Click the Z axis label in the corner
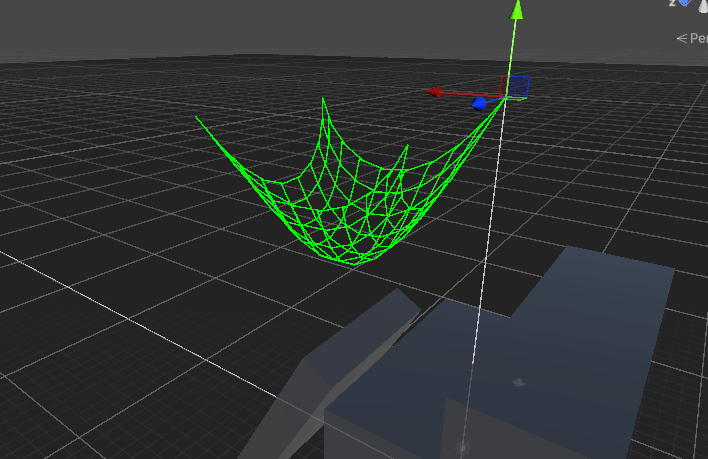 [672, 4]
